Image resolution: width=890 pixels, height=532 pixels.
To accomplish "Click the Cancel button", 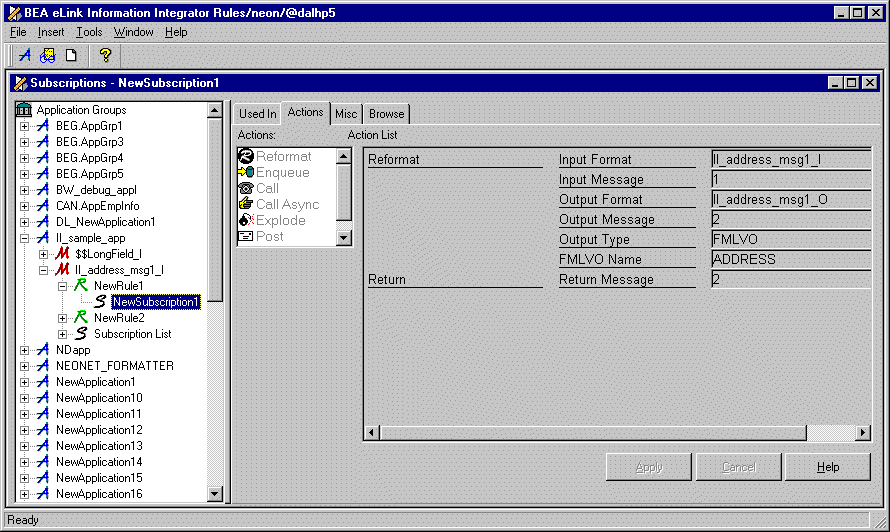I will click(x=738, y=467).
